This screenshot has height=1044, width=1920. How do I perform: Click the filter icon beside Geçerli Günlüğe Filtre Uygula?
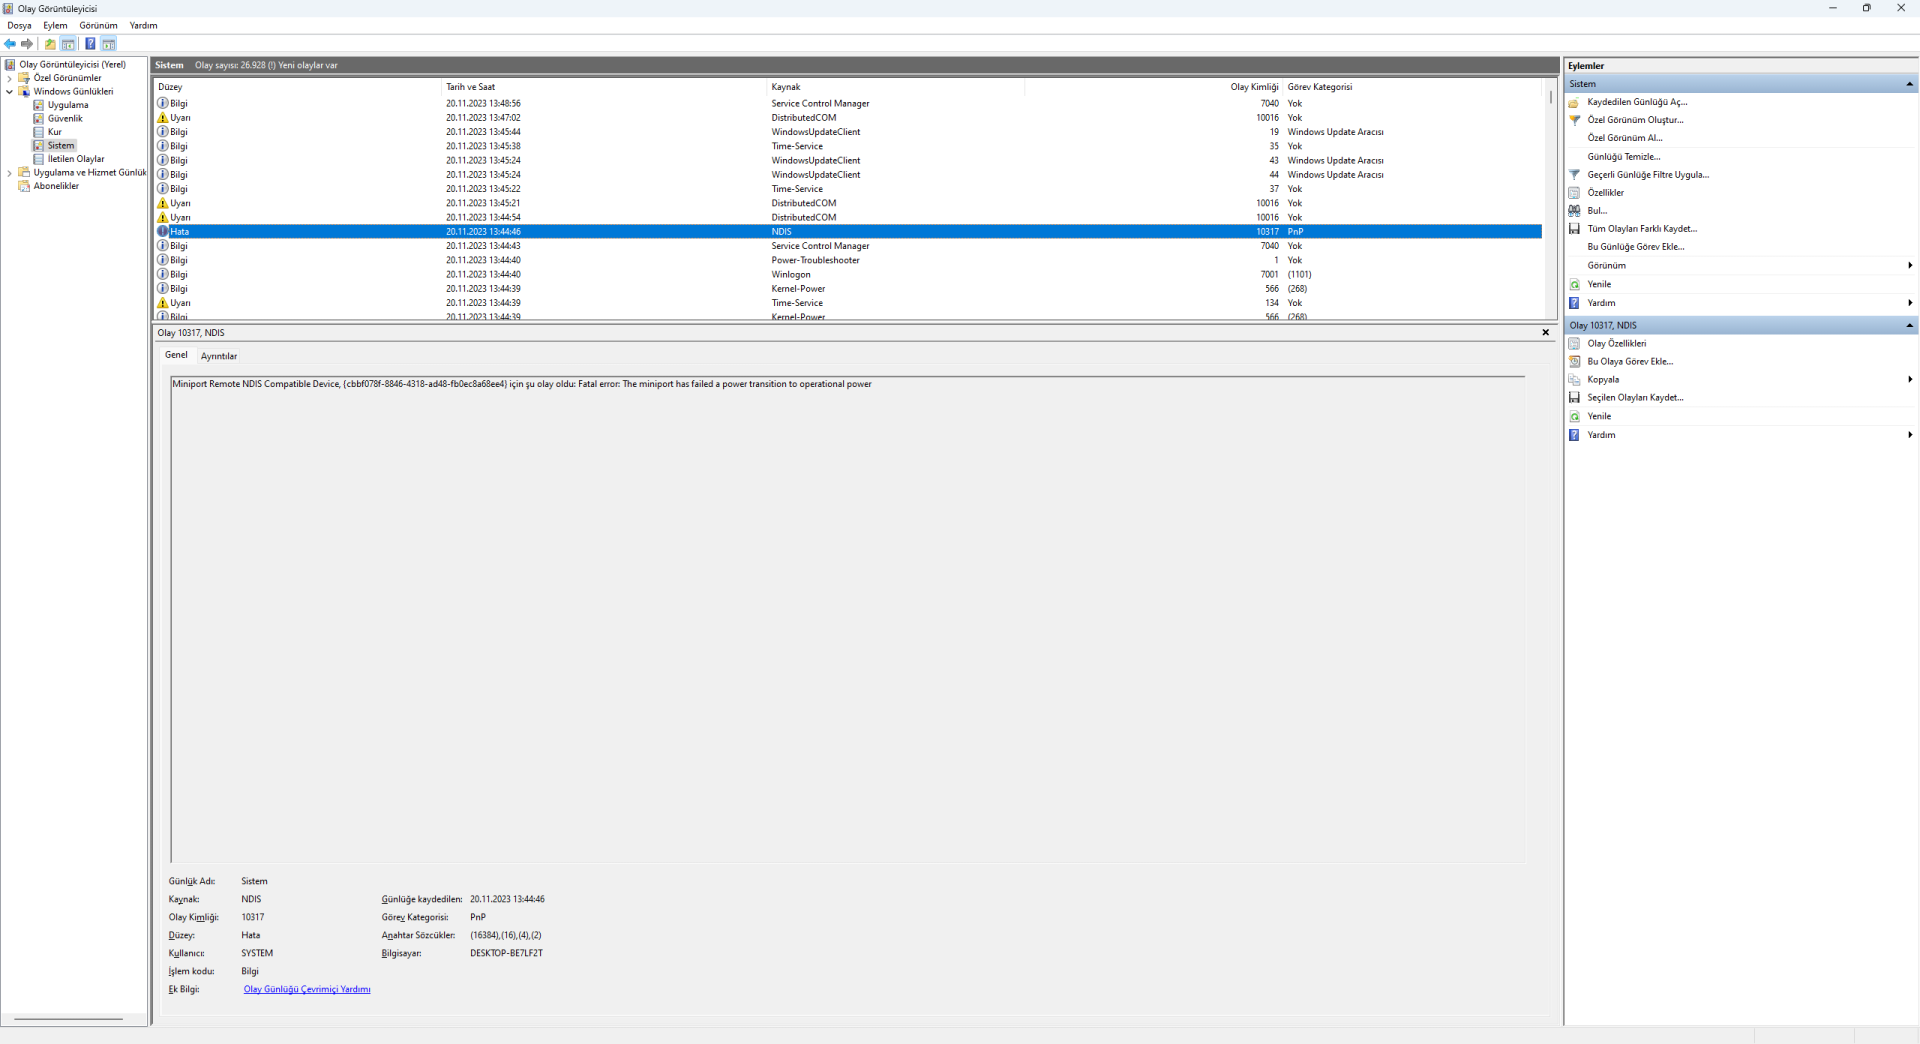[x=1574, y=175]
